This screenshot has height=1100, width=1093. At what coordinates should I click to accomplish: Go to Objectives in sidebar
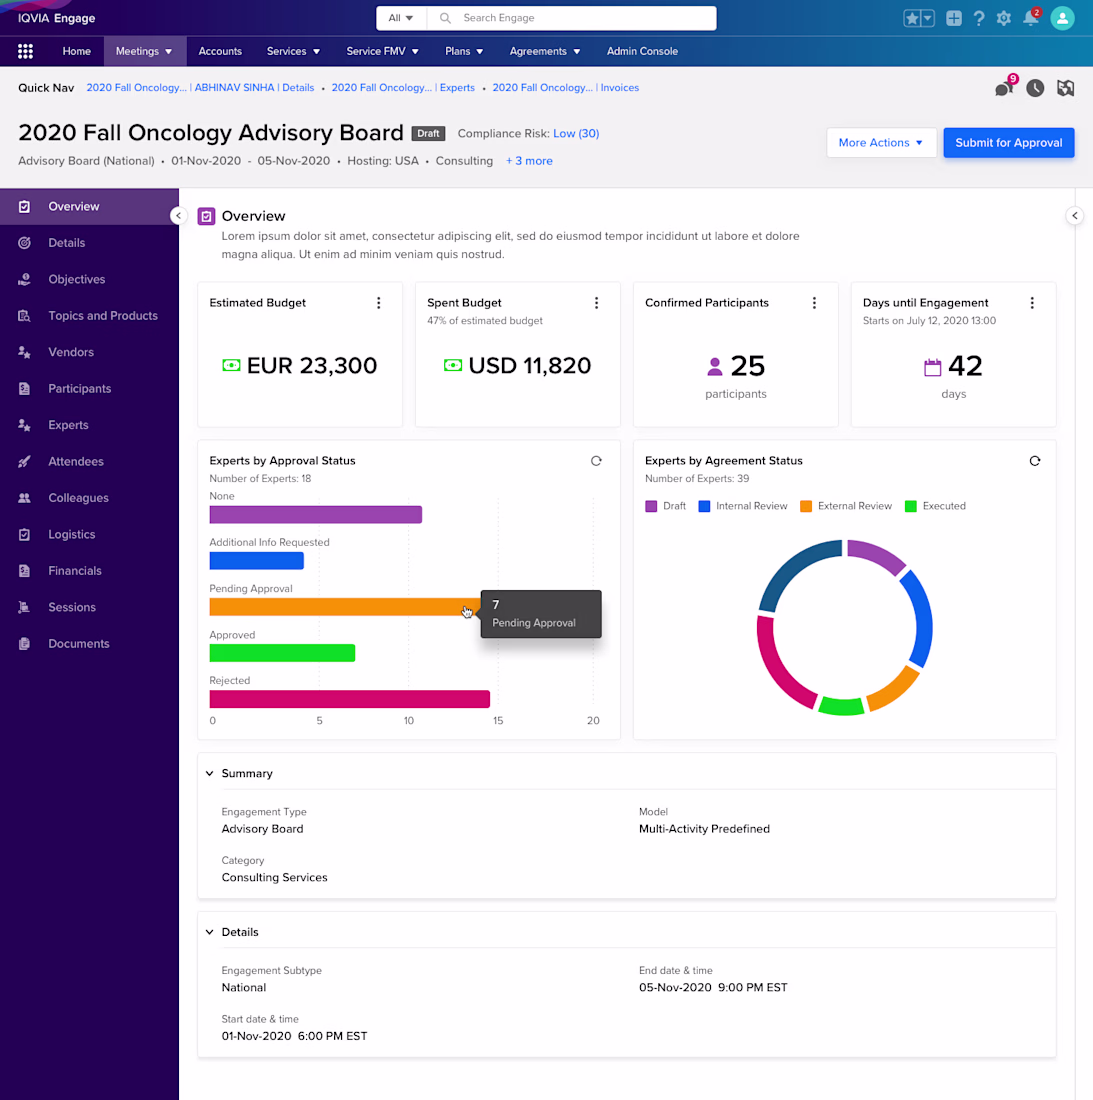click(x=89, y=279)
